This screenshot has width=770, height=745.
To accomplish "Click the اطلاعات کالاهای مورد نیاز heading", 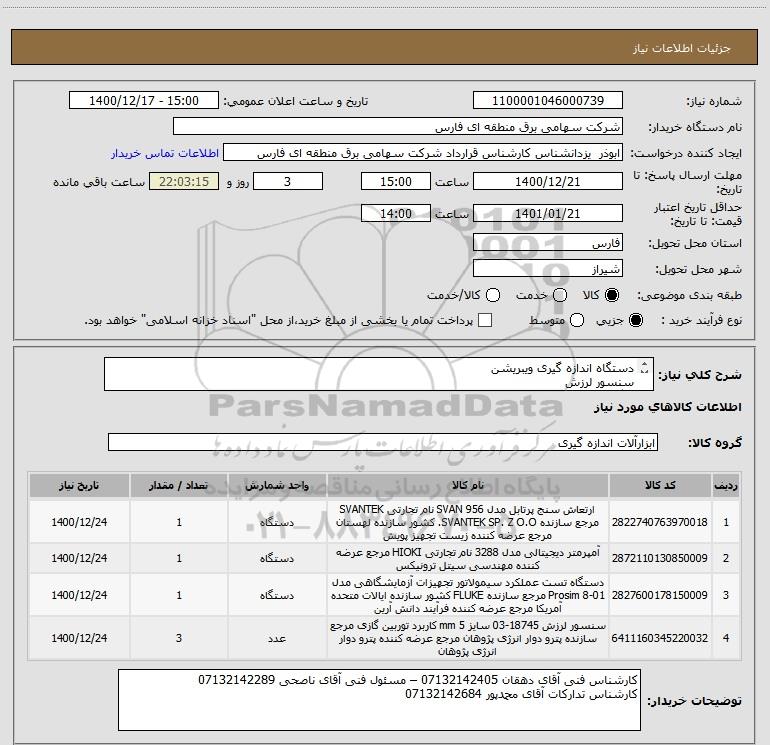I will coord(667,407).
